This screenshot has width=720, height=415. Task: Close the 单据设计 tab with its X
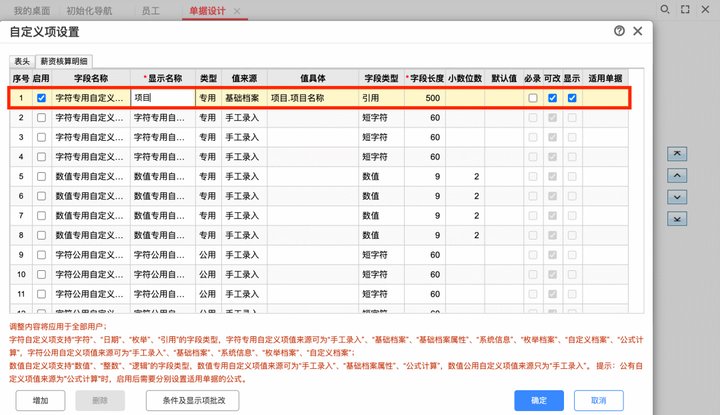237,11
